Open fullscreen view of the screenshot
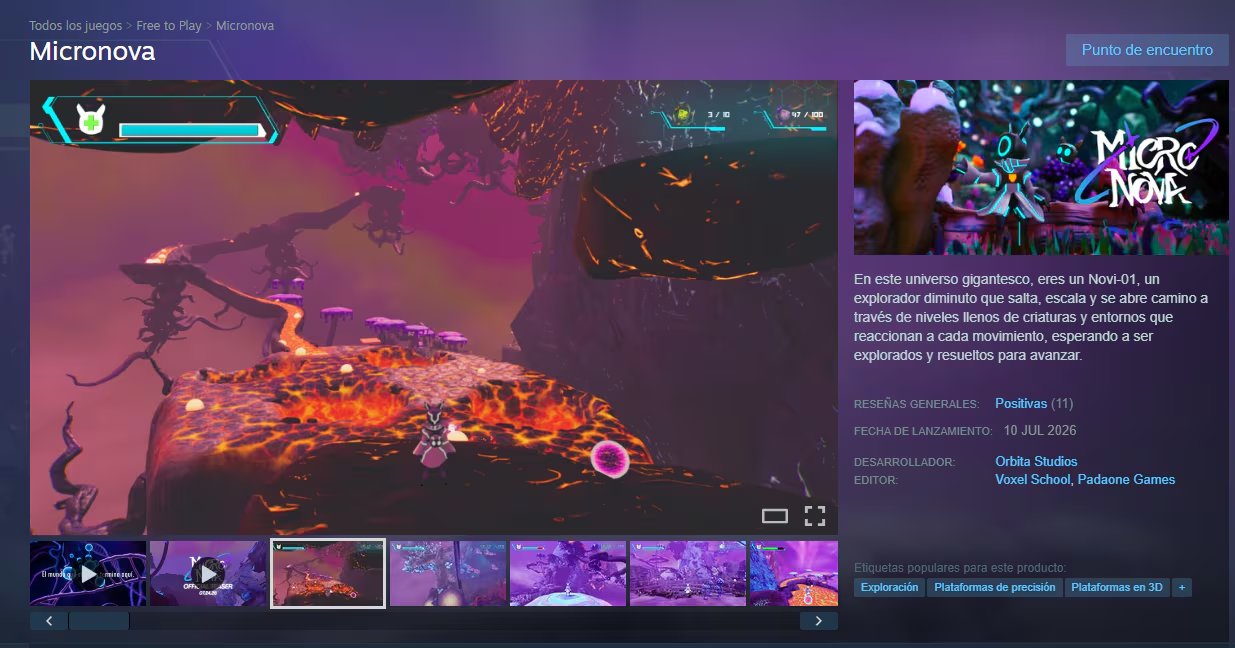This screenshot has width=1235, height=648. tap(815, 516)
